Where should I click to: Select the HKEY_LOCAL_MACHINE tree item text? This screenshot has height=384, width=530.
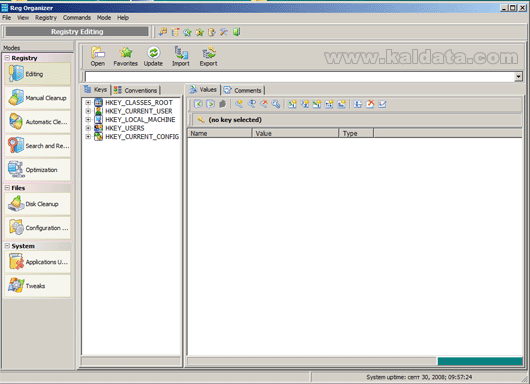140,119
